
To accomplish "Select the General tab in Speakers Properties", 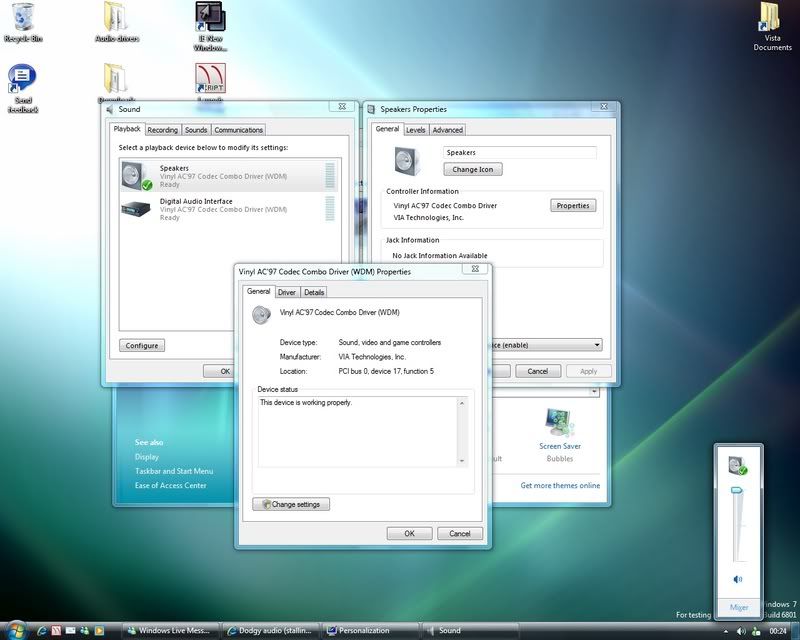I will coord(387,129).
